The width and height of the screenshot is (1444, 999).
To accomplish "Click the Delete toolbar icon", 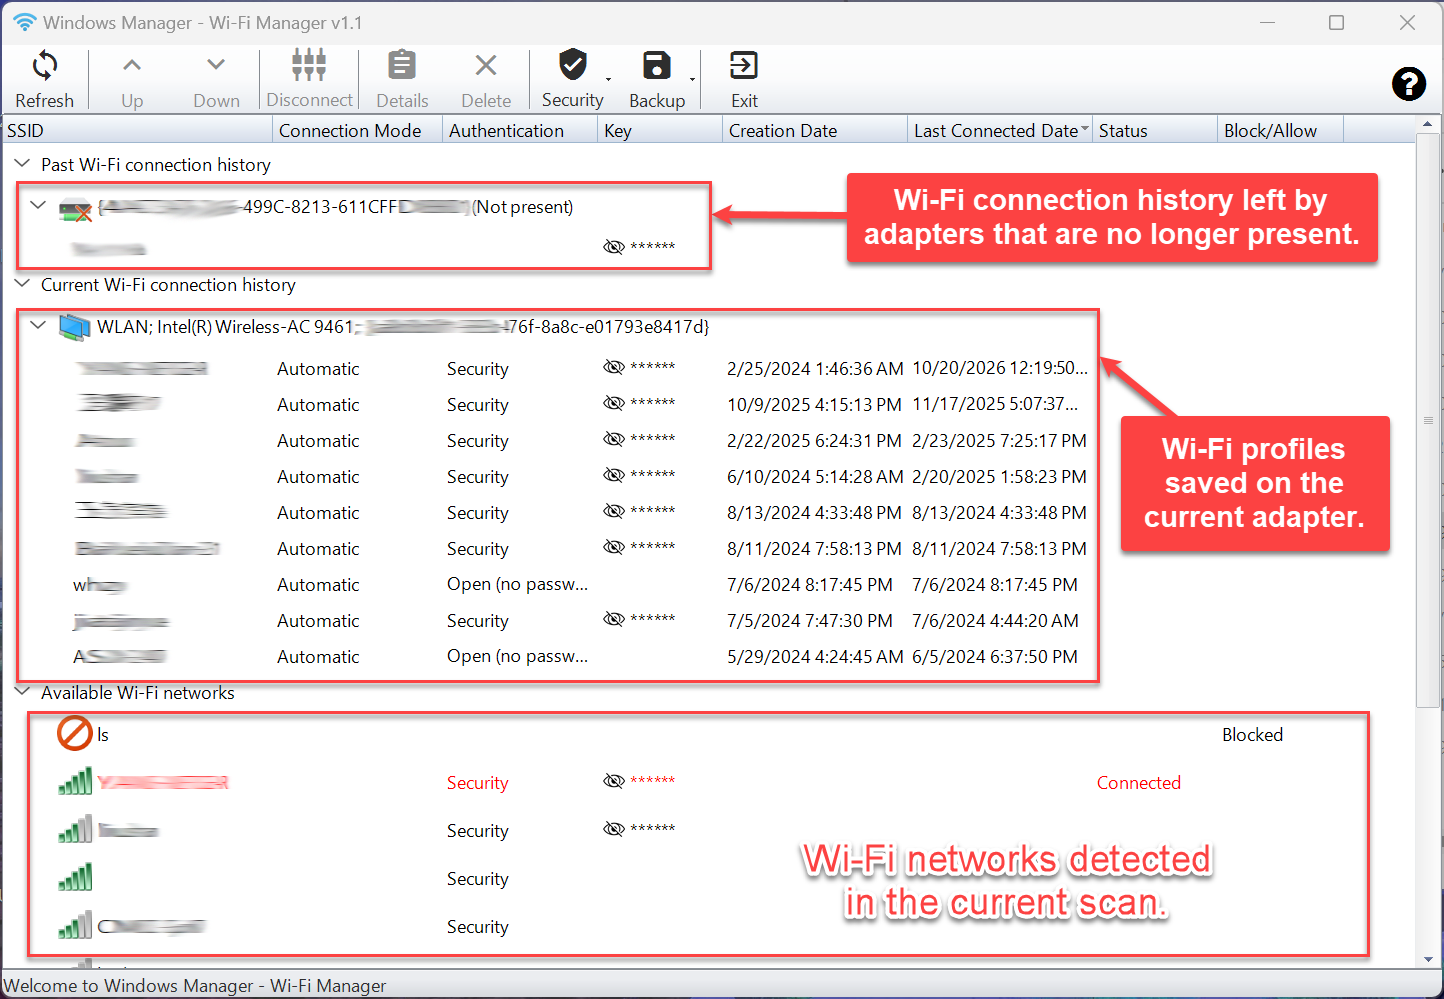I will click(486, 65).
